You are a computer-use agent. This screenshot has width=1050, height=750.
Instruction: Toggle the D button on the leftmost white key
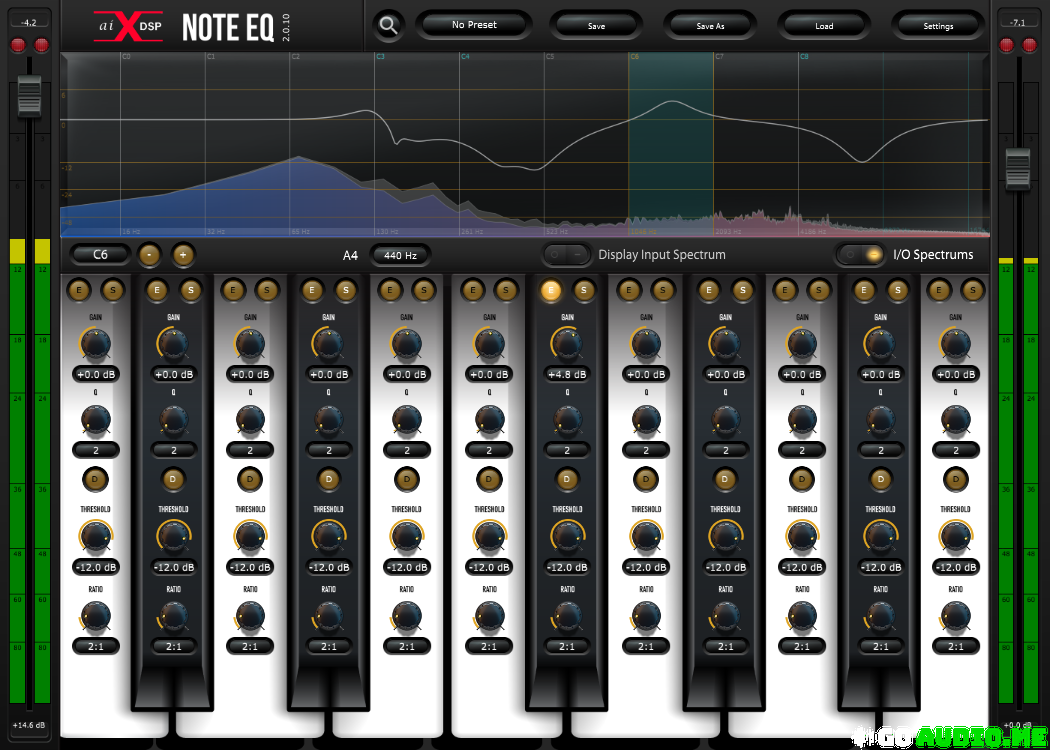(95, 479)
